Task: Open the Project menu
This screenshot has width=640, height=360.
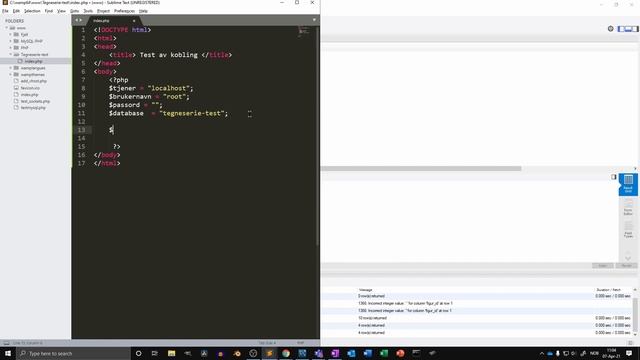Action: [x=103, y=11]
